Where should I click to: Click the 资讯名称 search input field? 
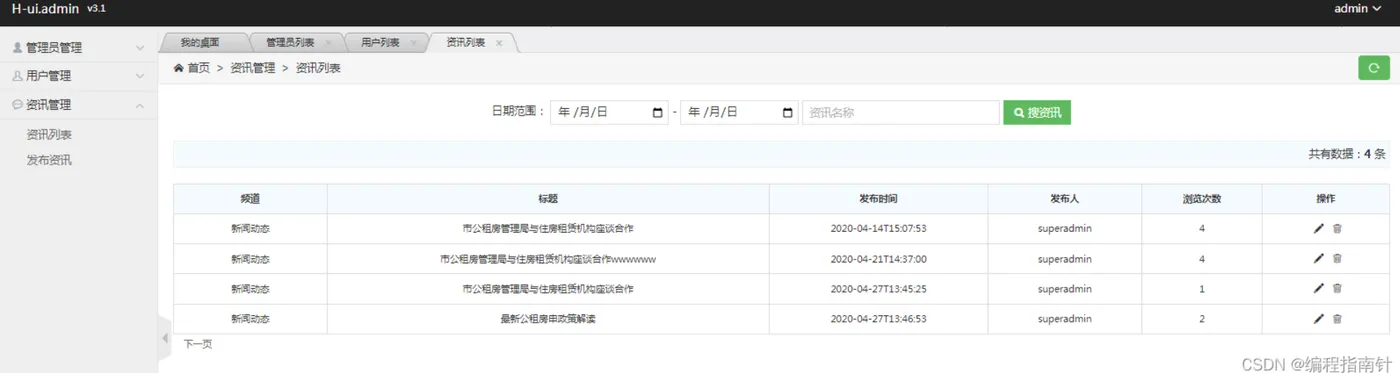[900, 113]
